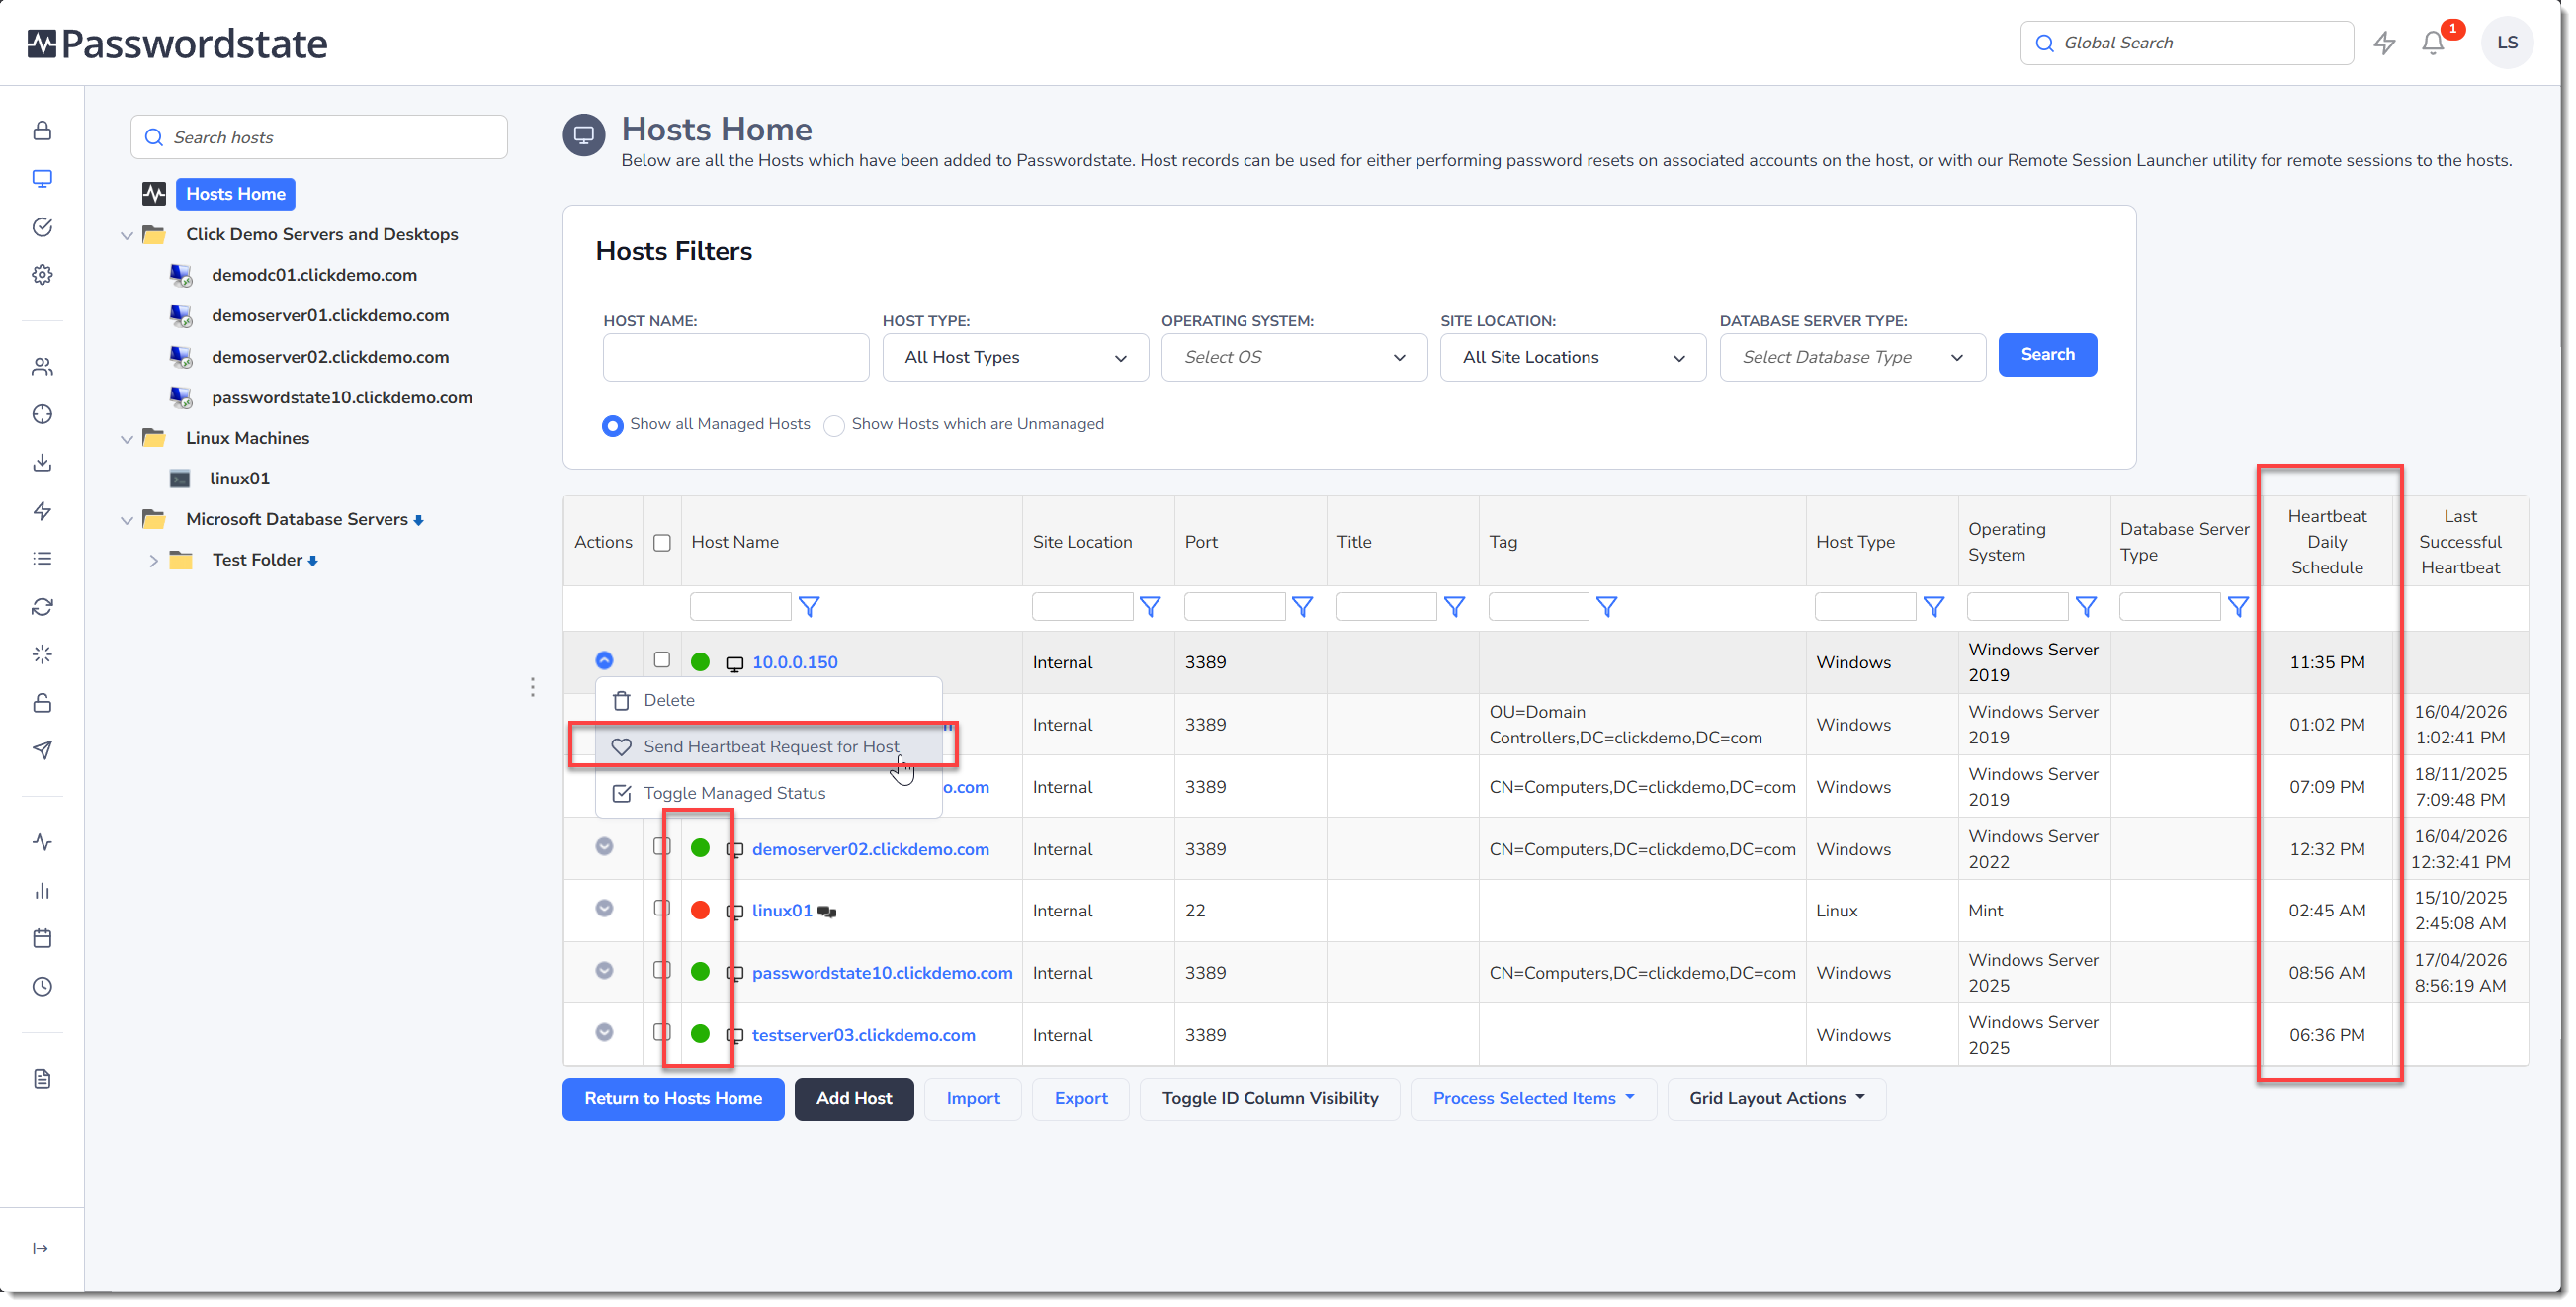Click the Export button

(1081, 1099)
